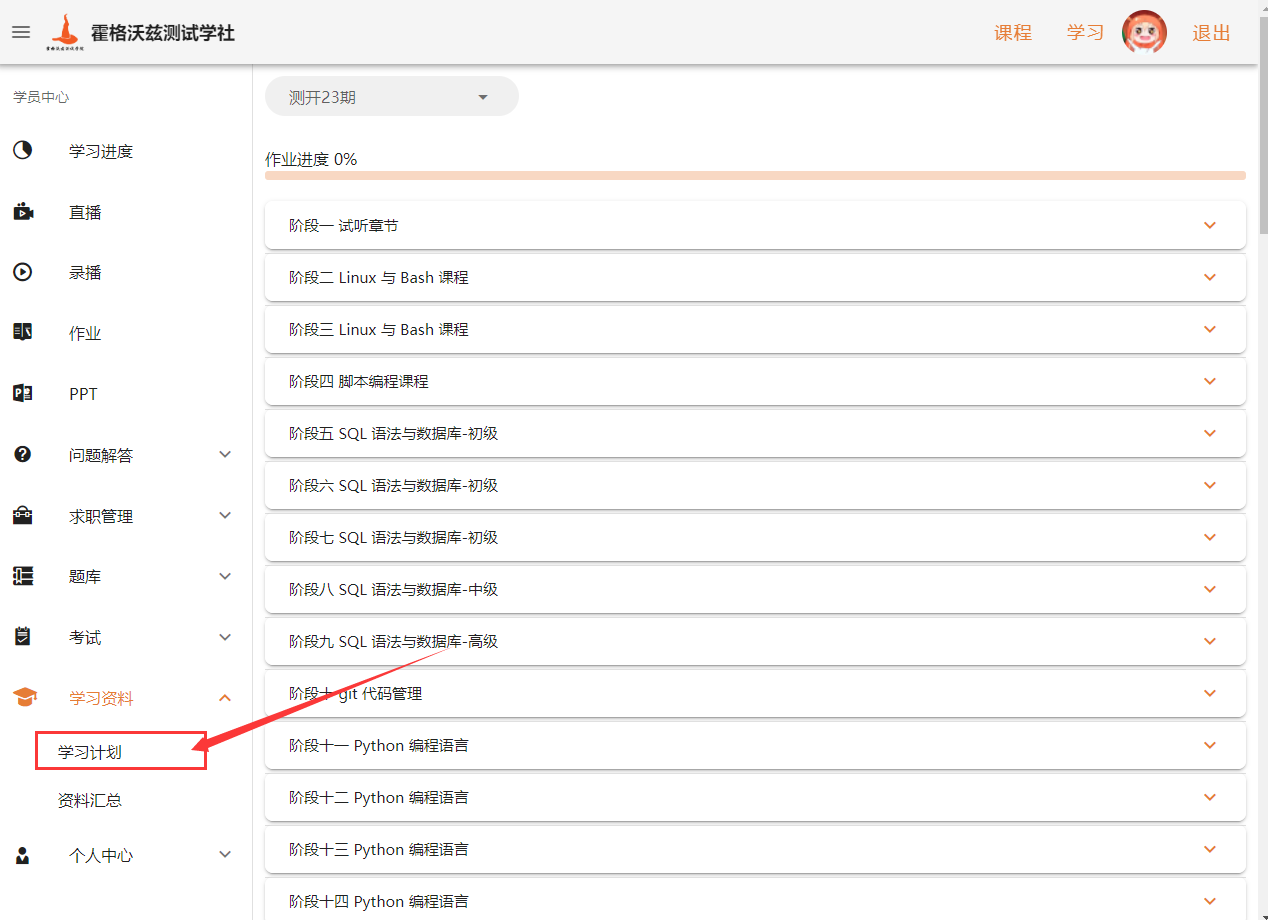The width and height of the screenshot is (1268, 920).
Task: Expand 阶段五 SQL 初级 chevron
Action: point(1210,433)
